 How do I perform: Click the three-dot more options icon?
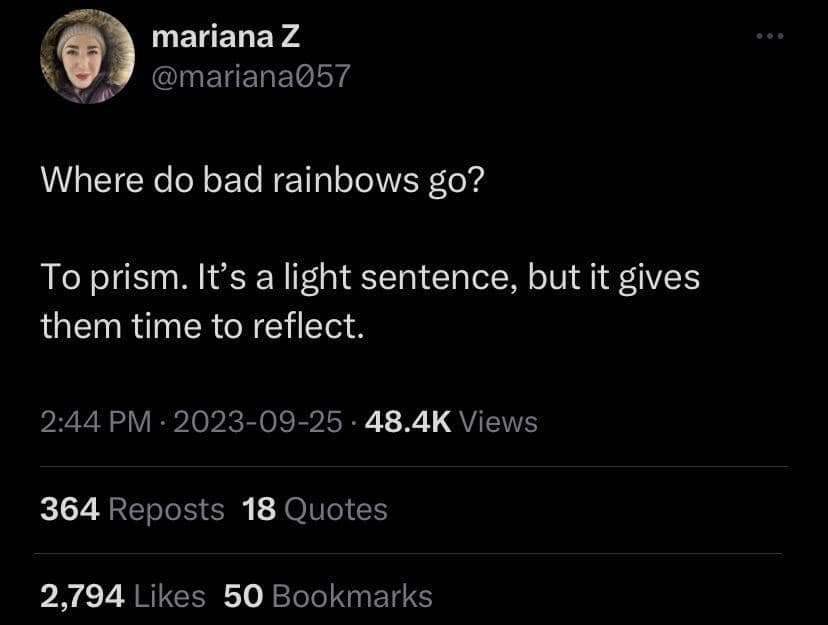click(x=770, y=37)
